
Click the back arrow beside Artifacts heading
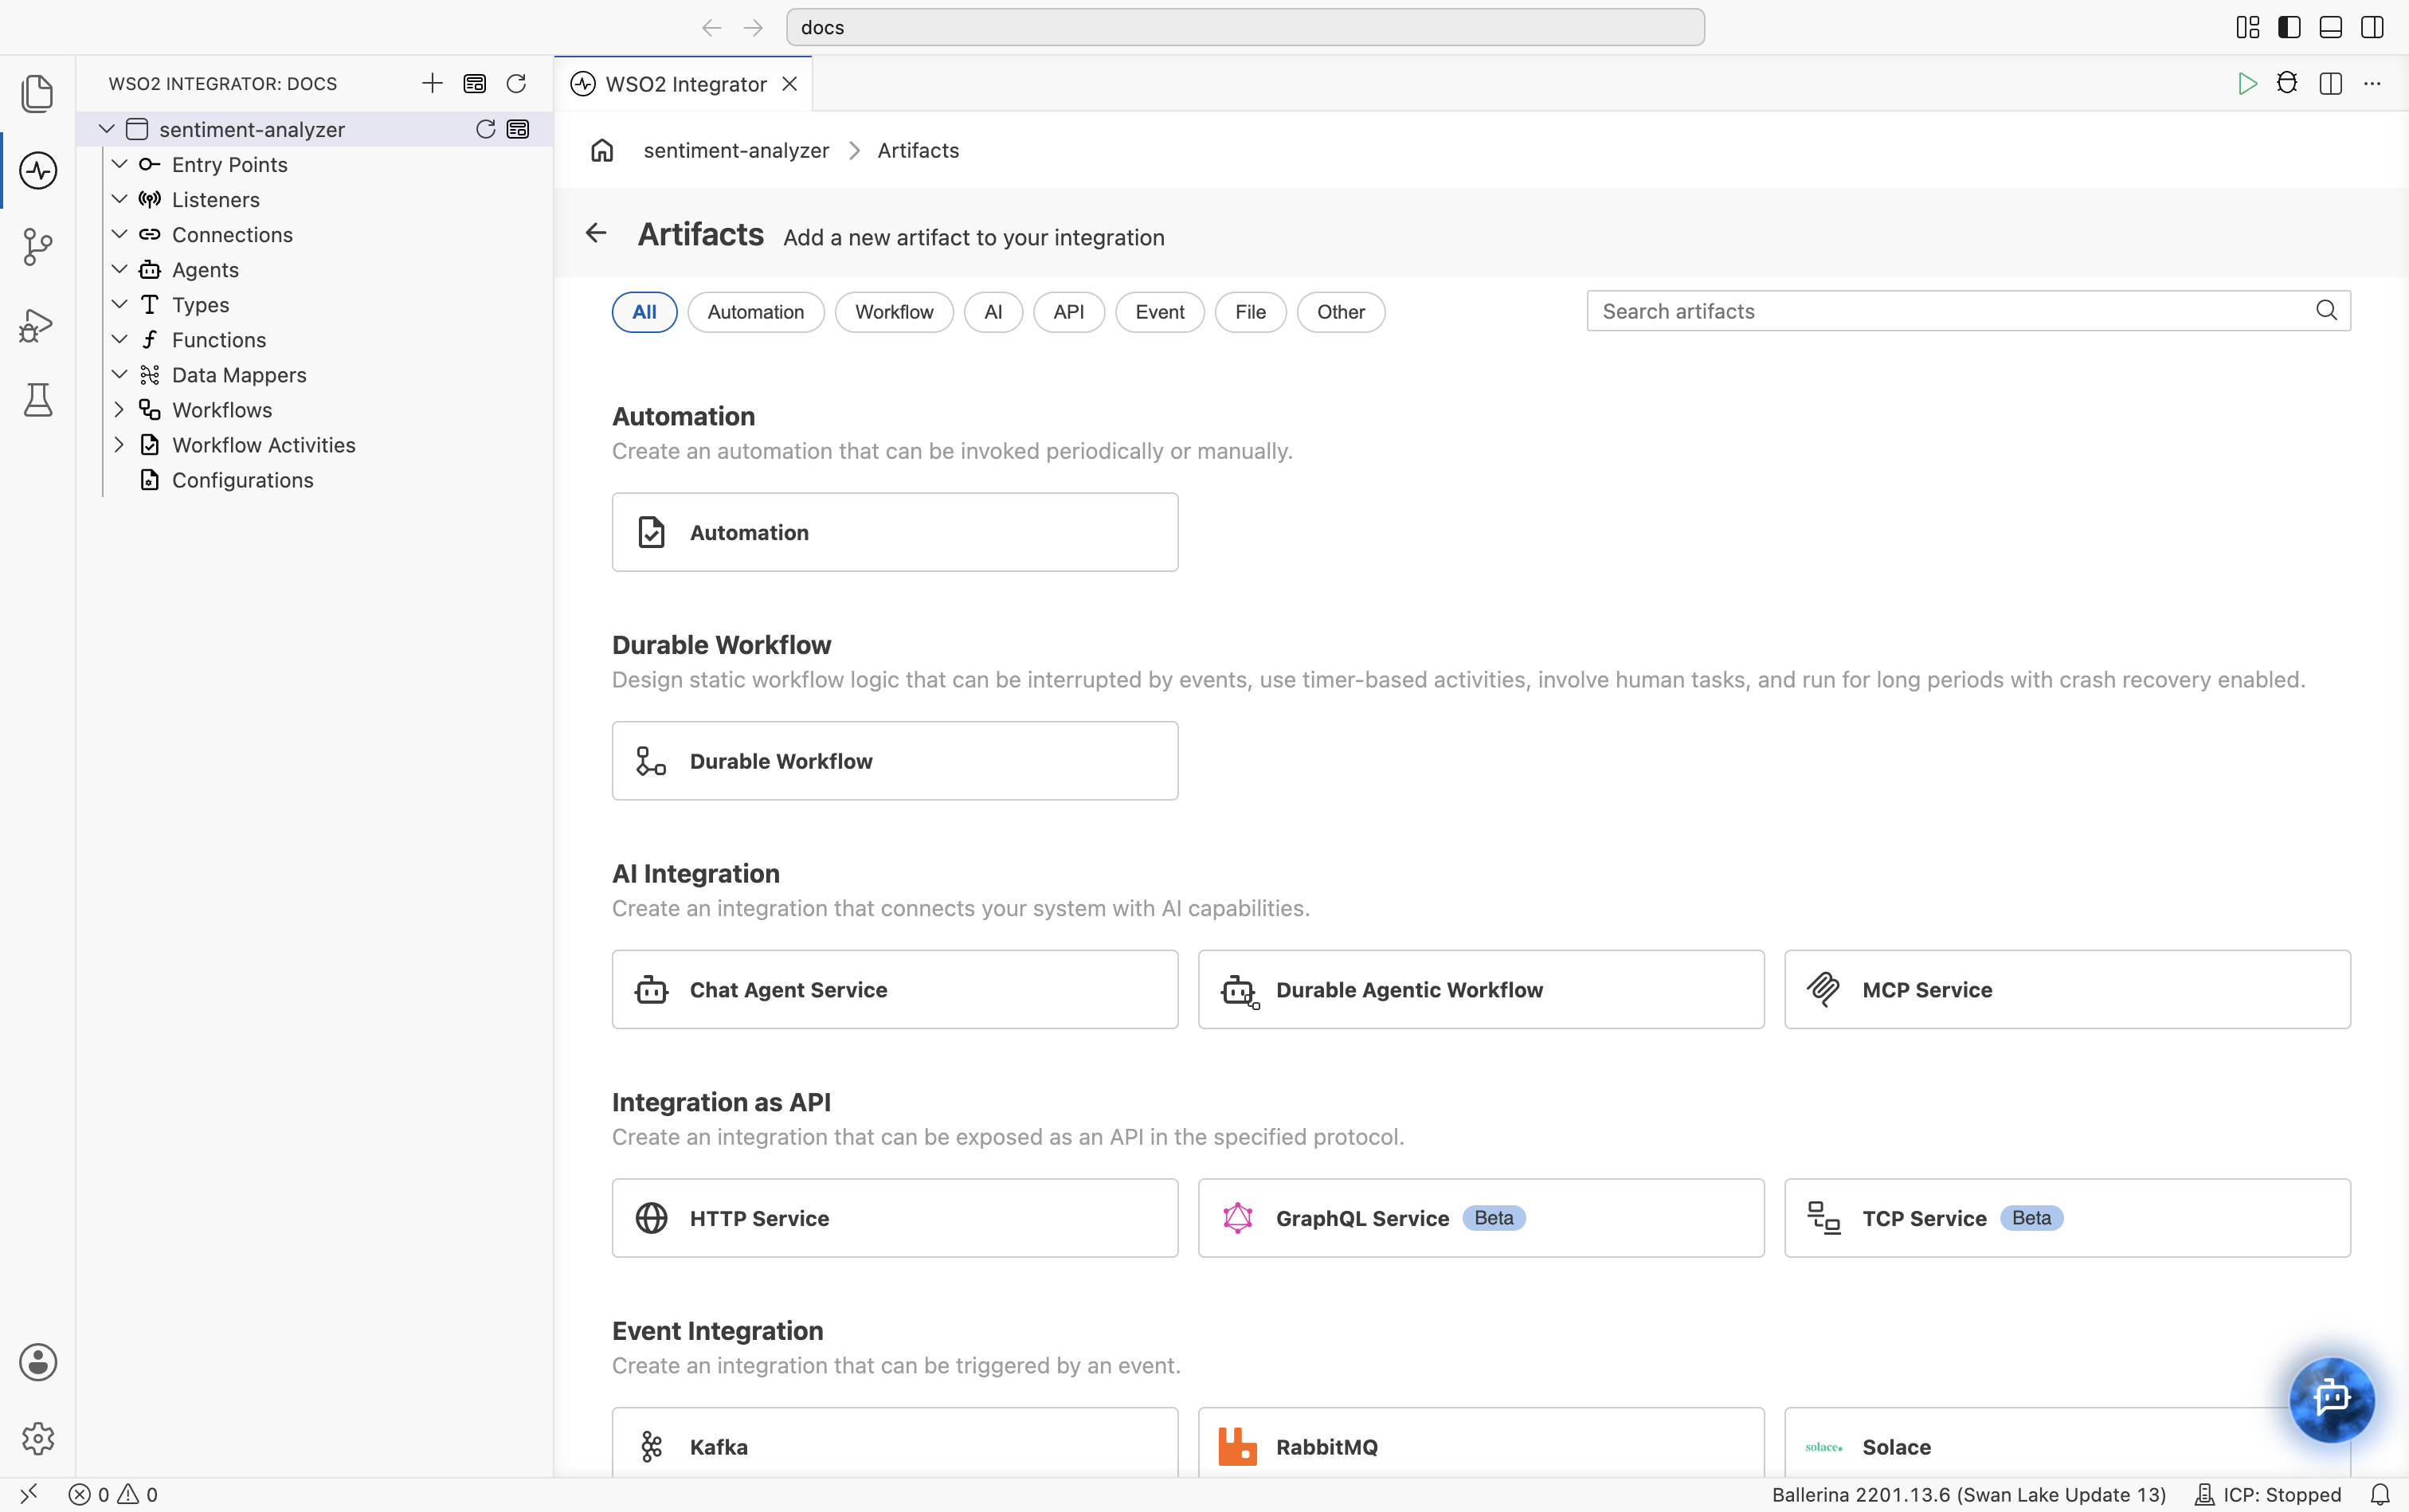click(x=596, y=233)
